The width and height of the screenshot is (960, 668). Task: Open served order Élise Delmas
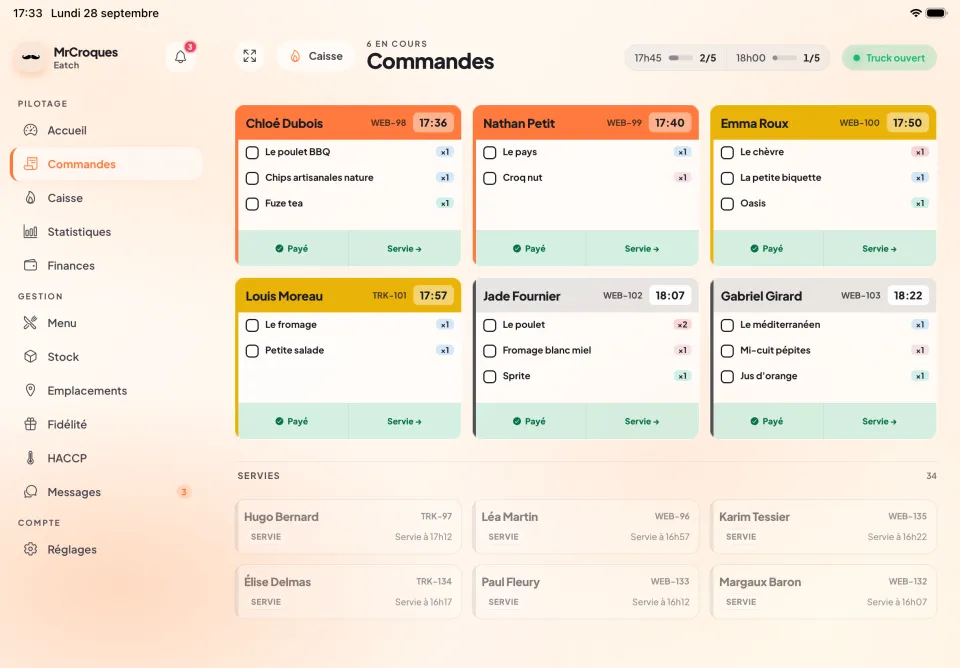click(x=348, y=591)
